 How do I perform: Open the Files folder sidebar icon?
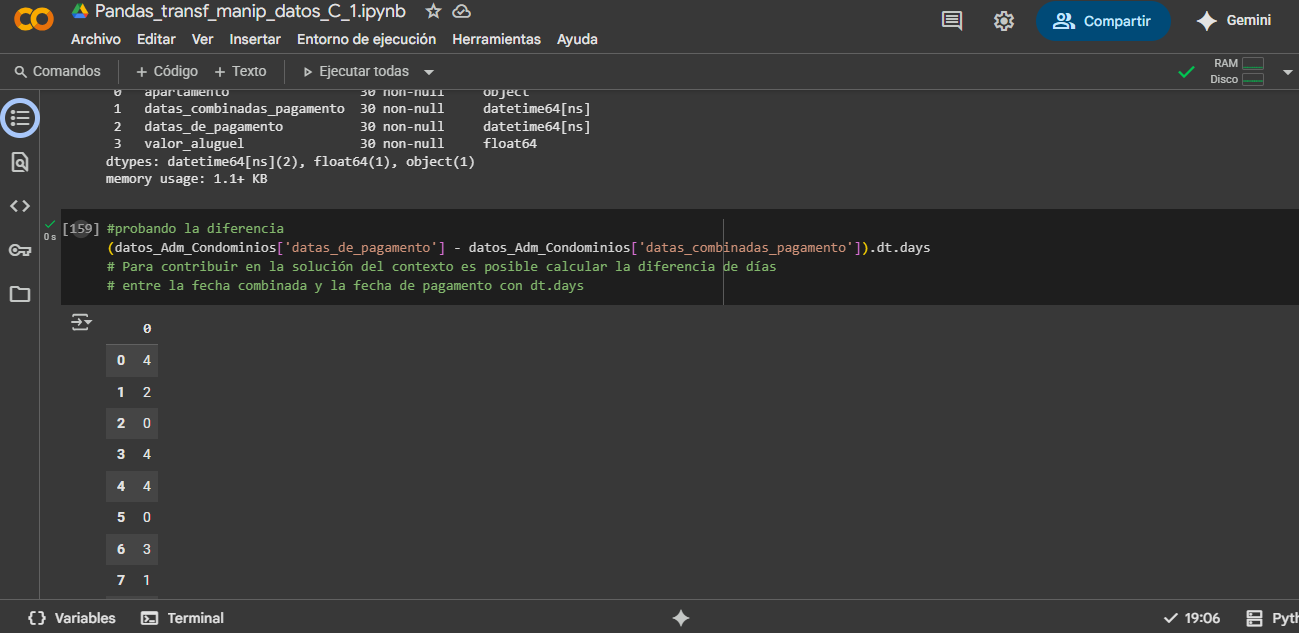20,294
